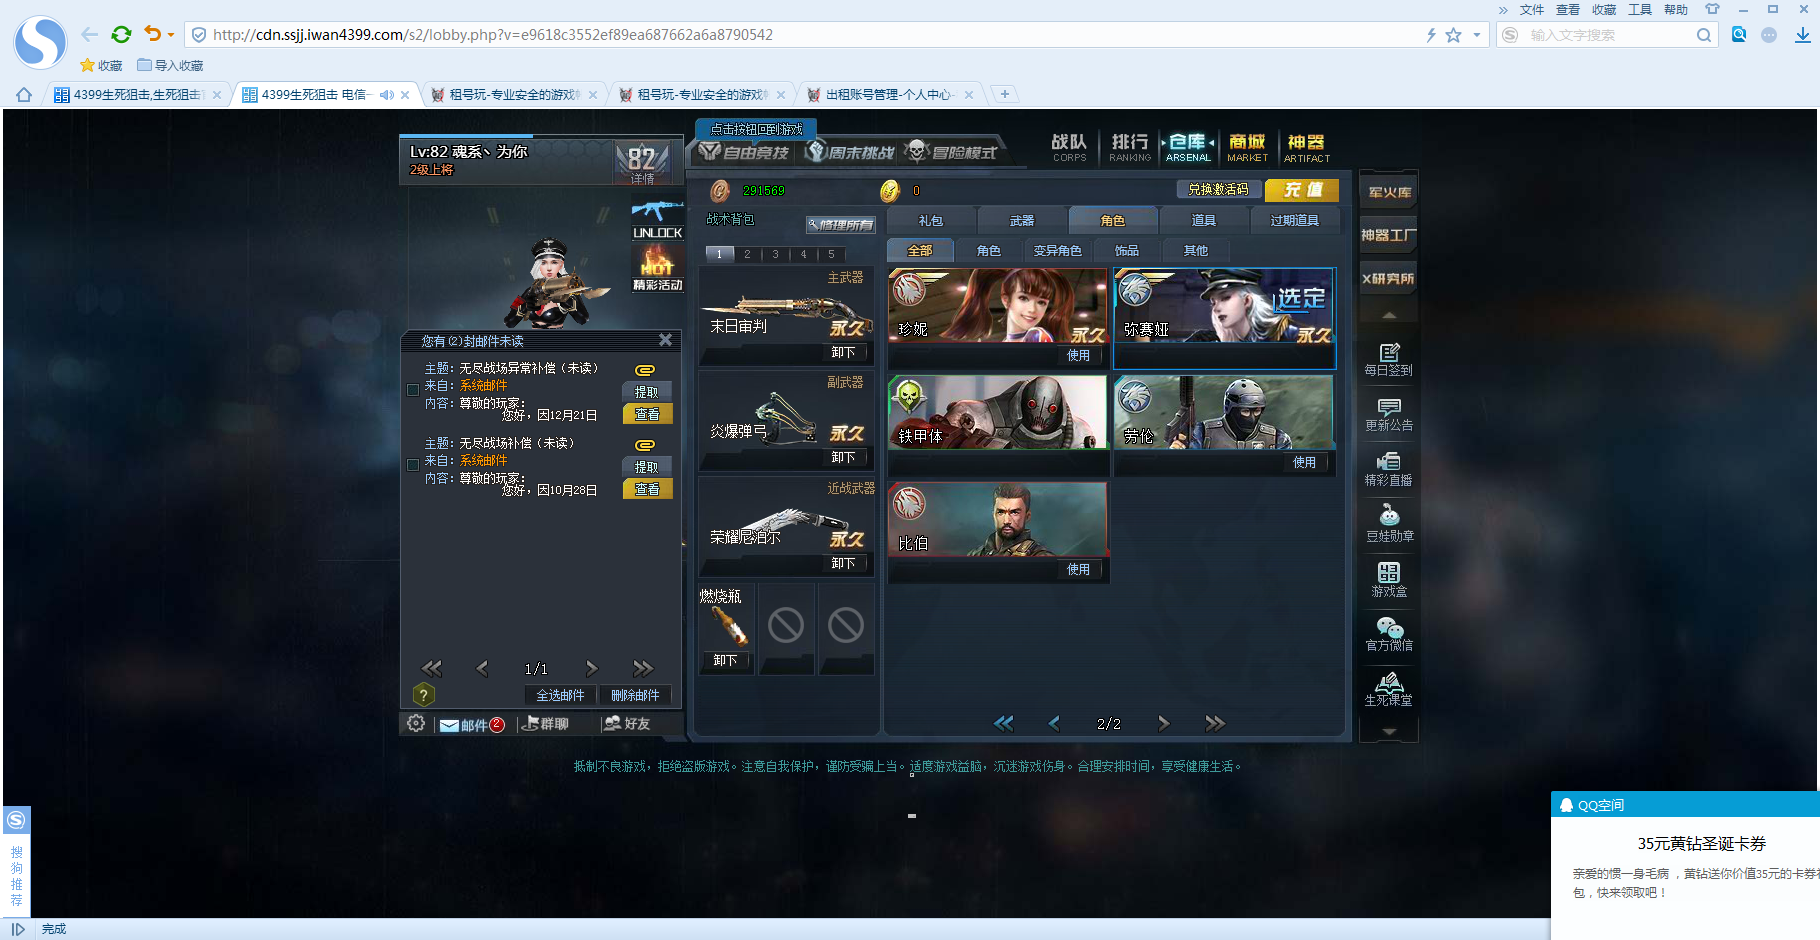This screenshot has width=1820, height=940.
Task: Click 提取 for 无尽战场异常补偿 mail
Action: click(647, 392)
